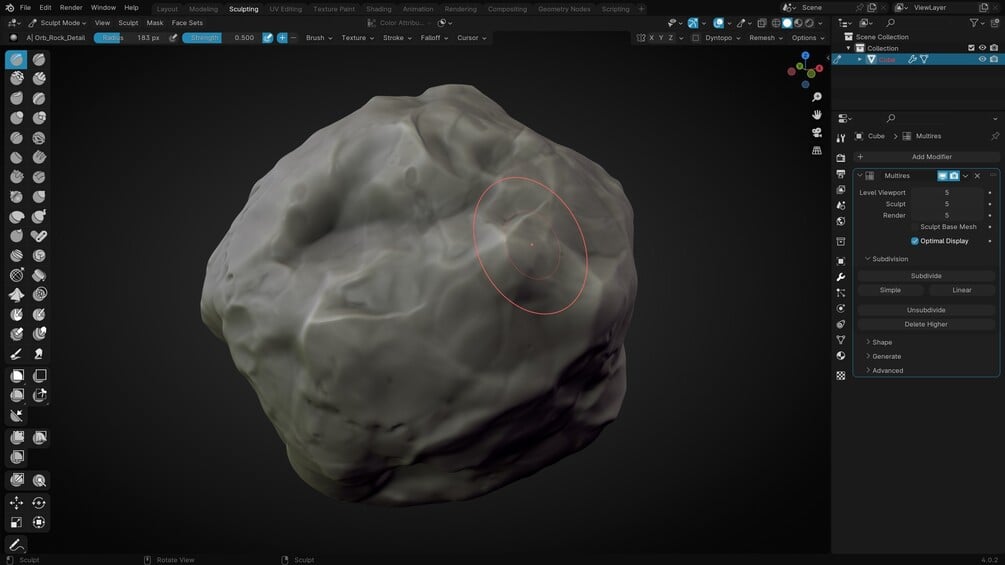1005x565 pixels.
Task: Select the Annotate pencil tool at toolbar bottom
Action: point(17,545)
